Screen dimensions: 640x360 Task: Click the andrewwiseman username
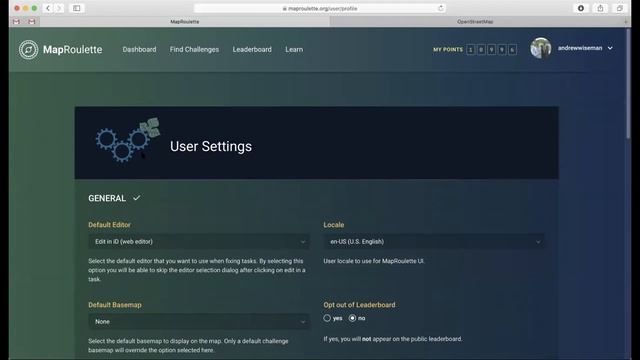pyautogui.click(x=580, y=48)
